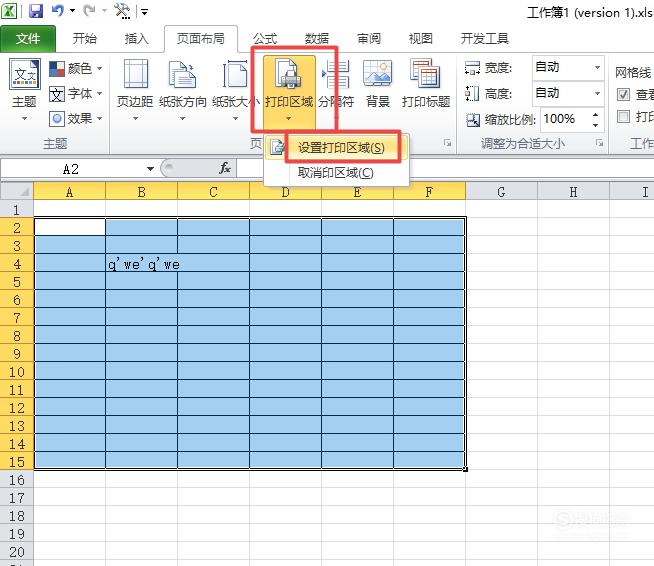Switch to the 公式 tab
Image resolution: width=654 pixels, height=566 pixels.
click(265, 39)
